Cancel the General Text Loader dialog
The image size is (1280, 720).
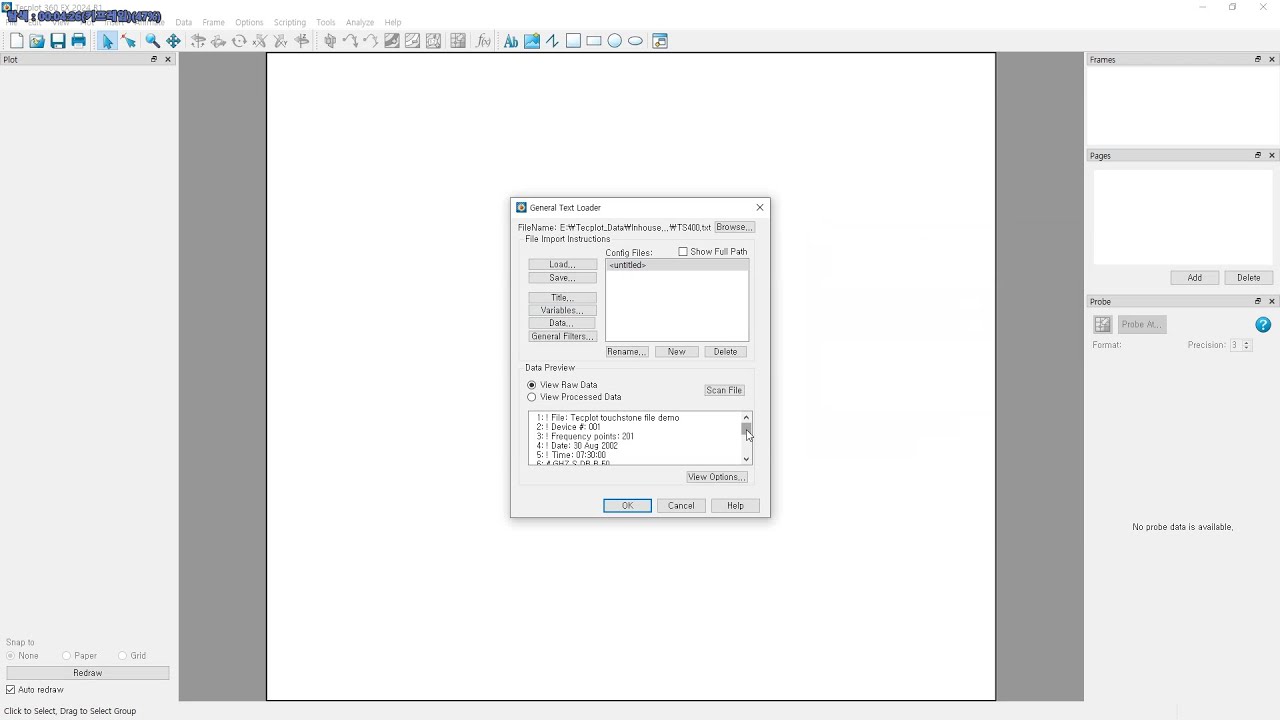pos(681,505)
